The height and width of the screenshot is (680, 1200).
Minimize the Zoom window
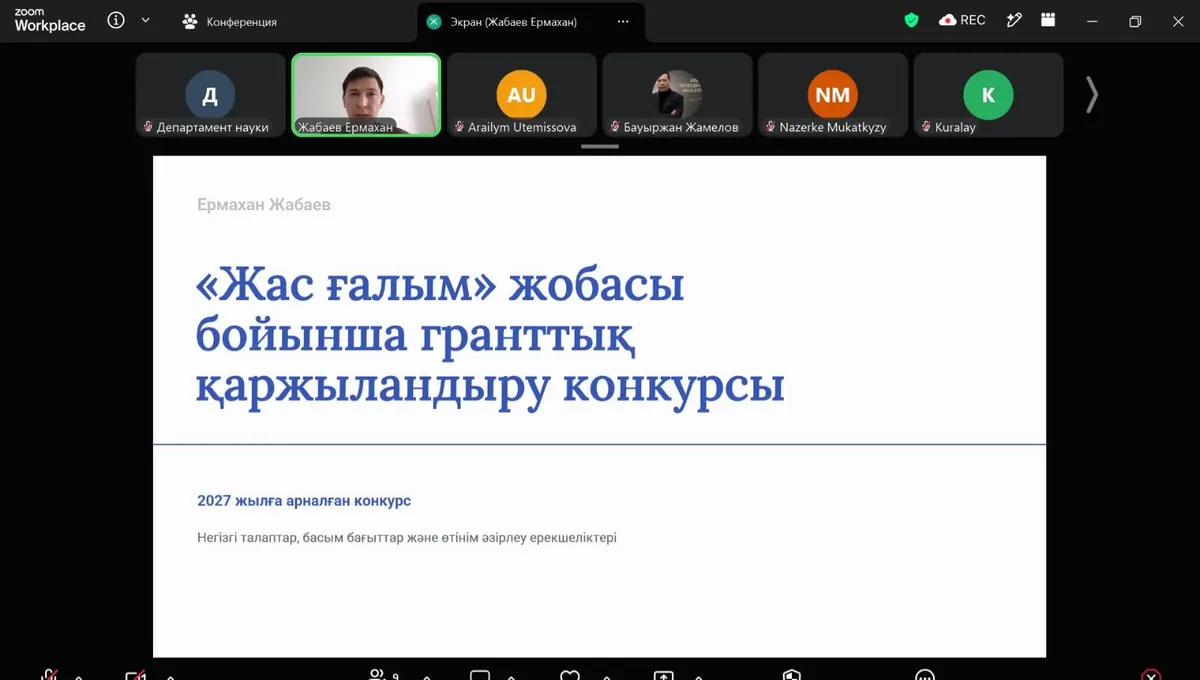point(1092,21)
